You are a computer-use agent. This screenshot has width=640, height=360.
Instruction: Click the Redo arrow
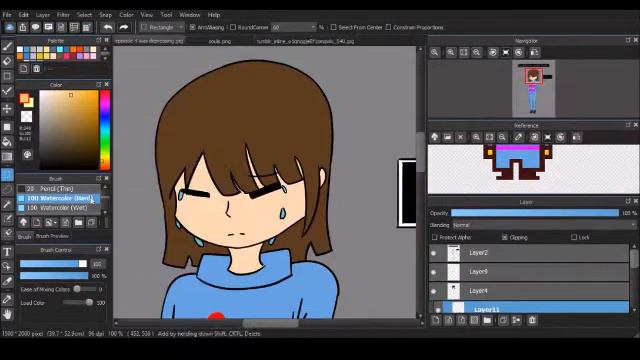124,27
